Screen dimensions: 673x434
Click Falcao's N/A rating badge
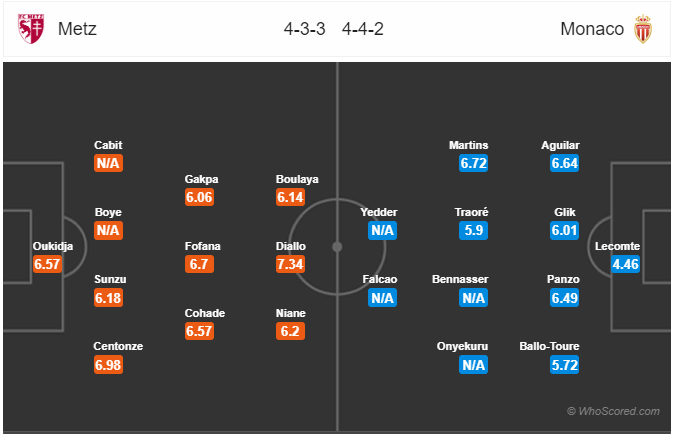click(x=382, y=297)
